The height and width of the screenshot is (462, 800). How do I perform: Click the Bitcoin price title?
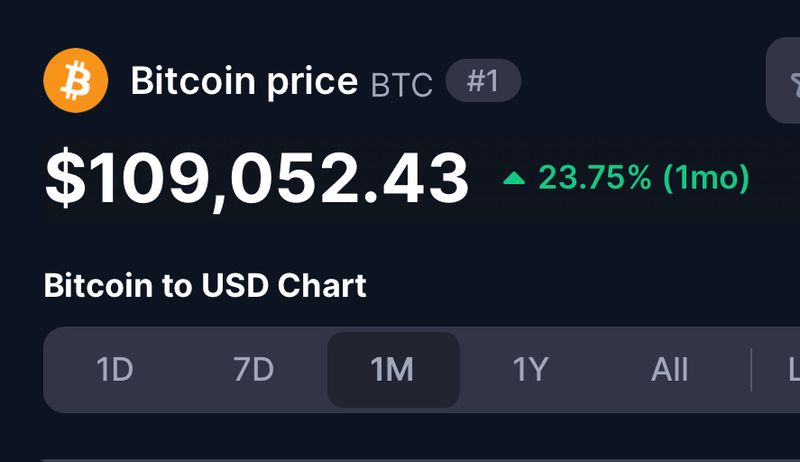[244, 81]
